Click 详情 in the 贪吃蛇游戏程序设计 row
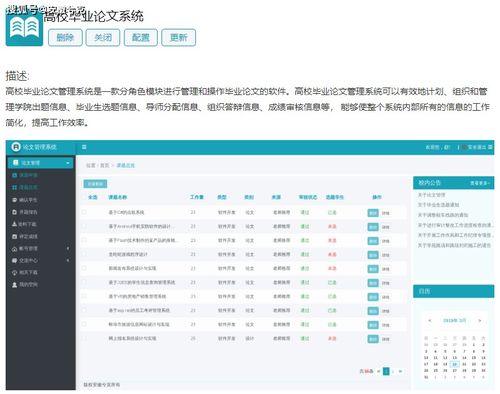Image resolution: width=500 pixels, height=394 pixels. click(386, 255)
